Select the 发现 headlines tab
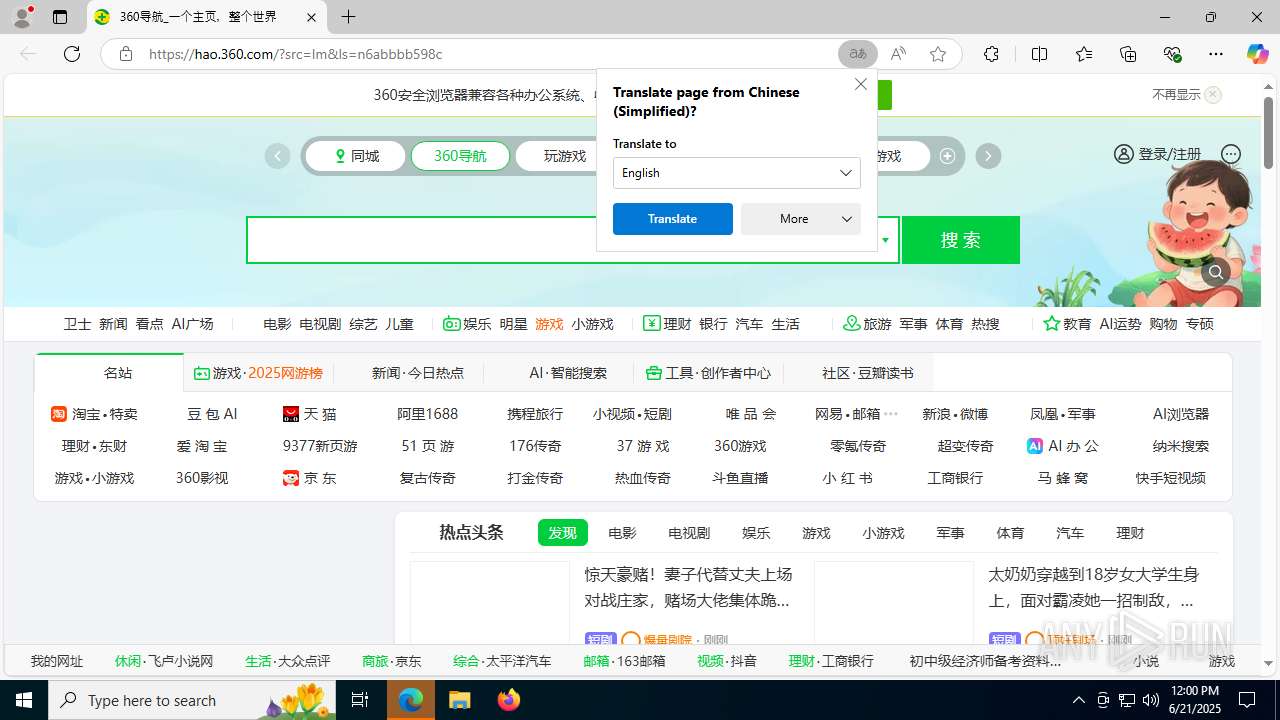1280x720 pixels. [x=563, y=533]
